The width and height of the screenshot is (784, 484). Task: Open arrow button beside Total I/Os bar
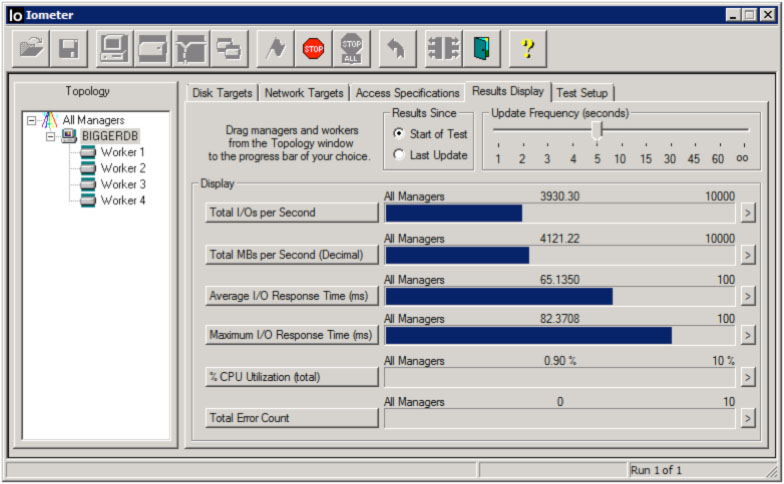(x=748, y=213)
